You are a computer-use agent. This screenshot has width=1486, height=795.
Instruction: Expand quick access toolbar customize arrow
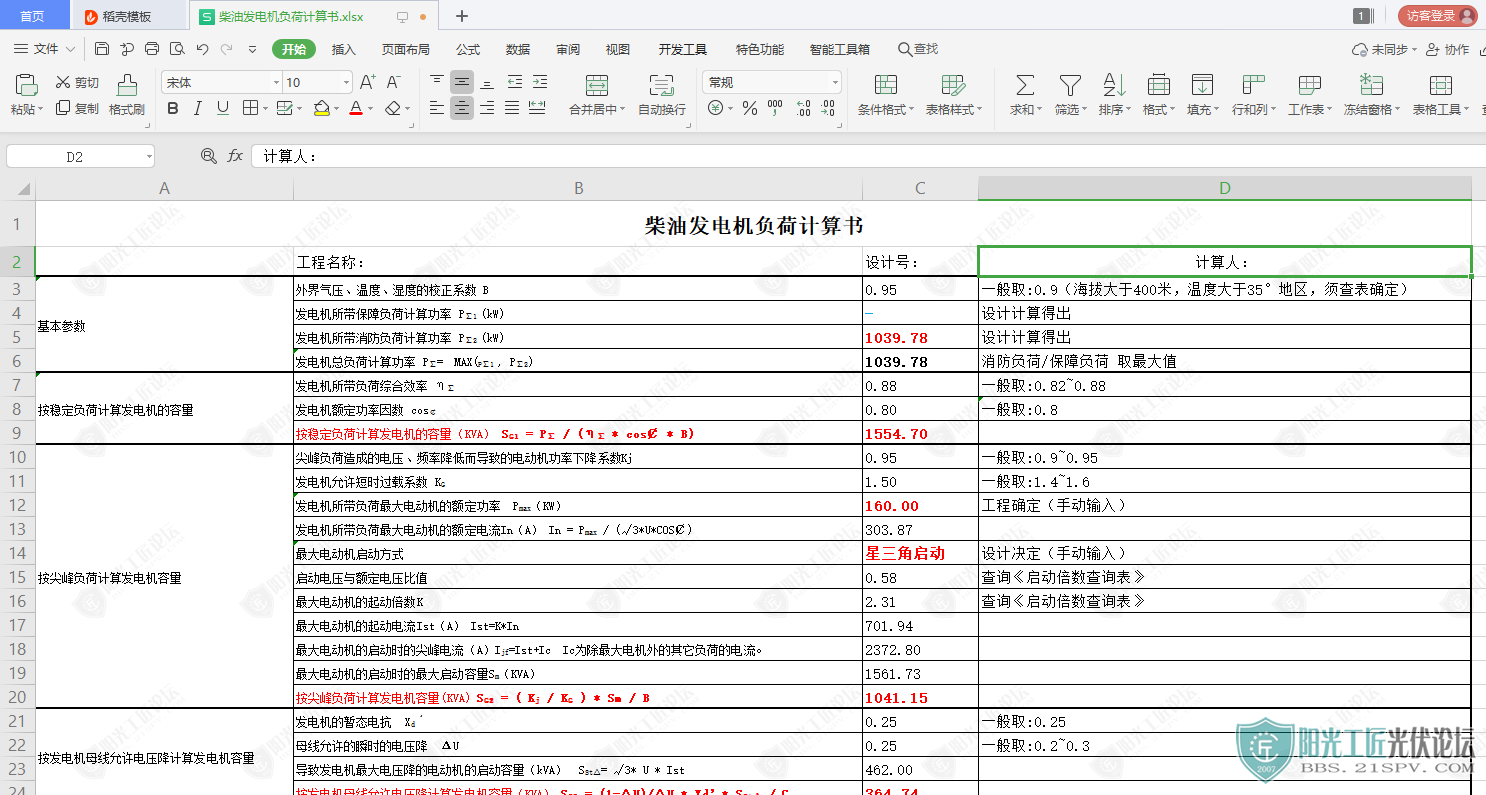pos(252,49)
